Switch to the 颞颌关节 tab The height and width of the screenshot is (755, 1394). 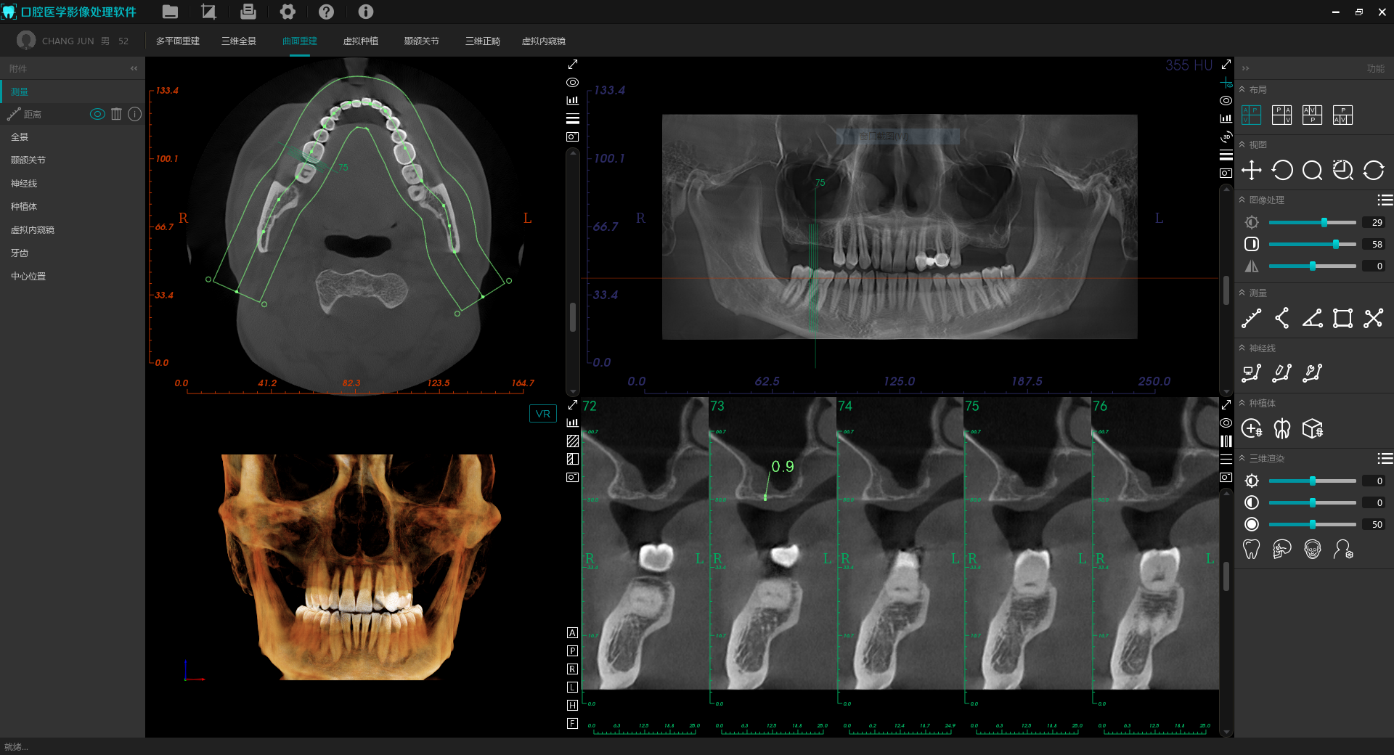pos(421,41)
